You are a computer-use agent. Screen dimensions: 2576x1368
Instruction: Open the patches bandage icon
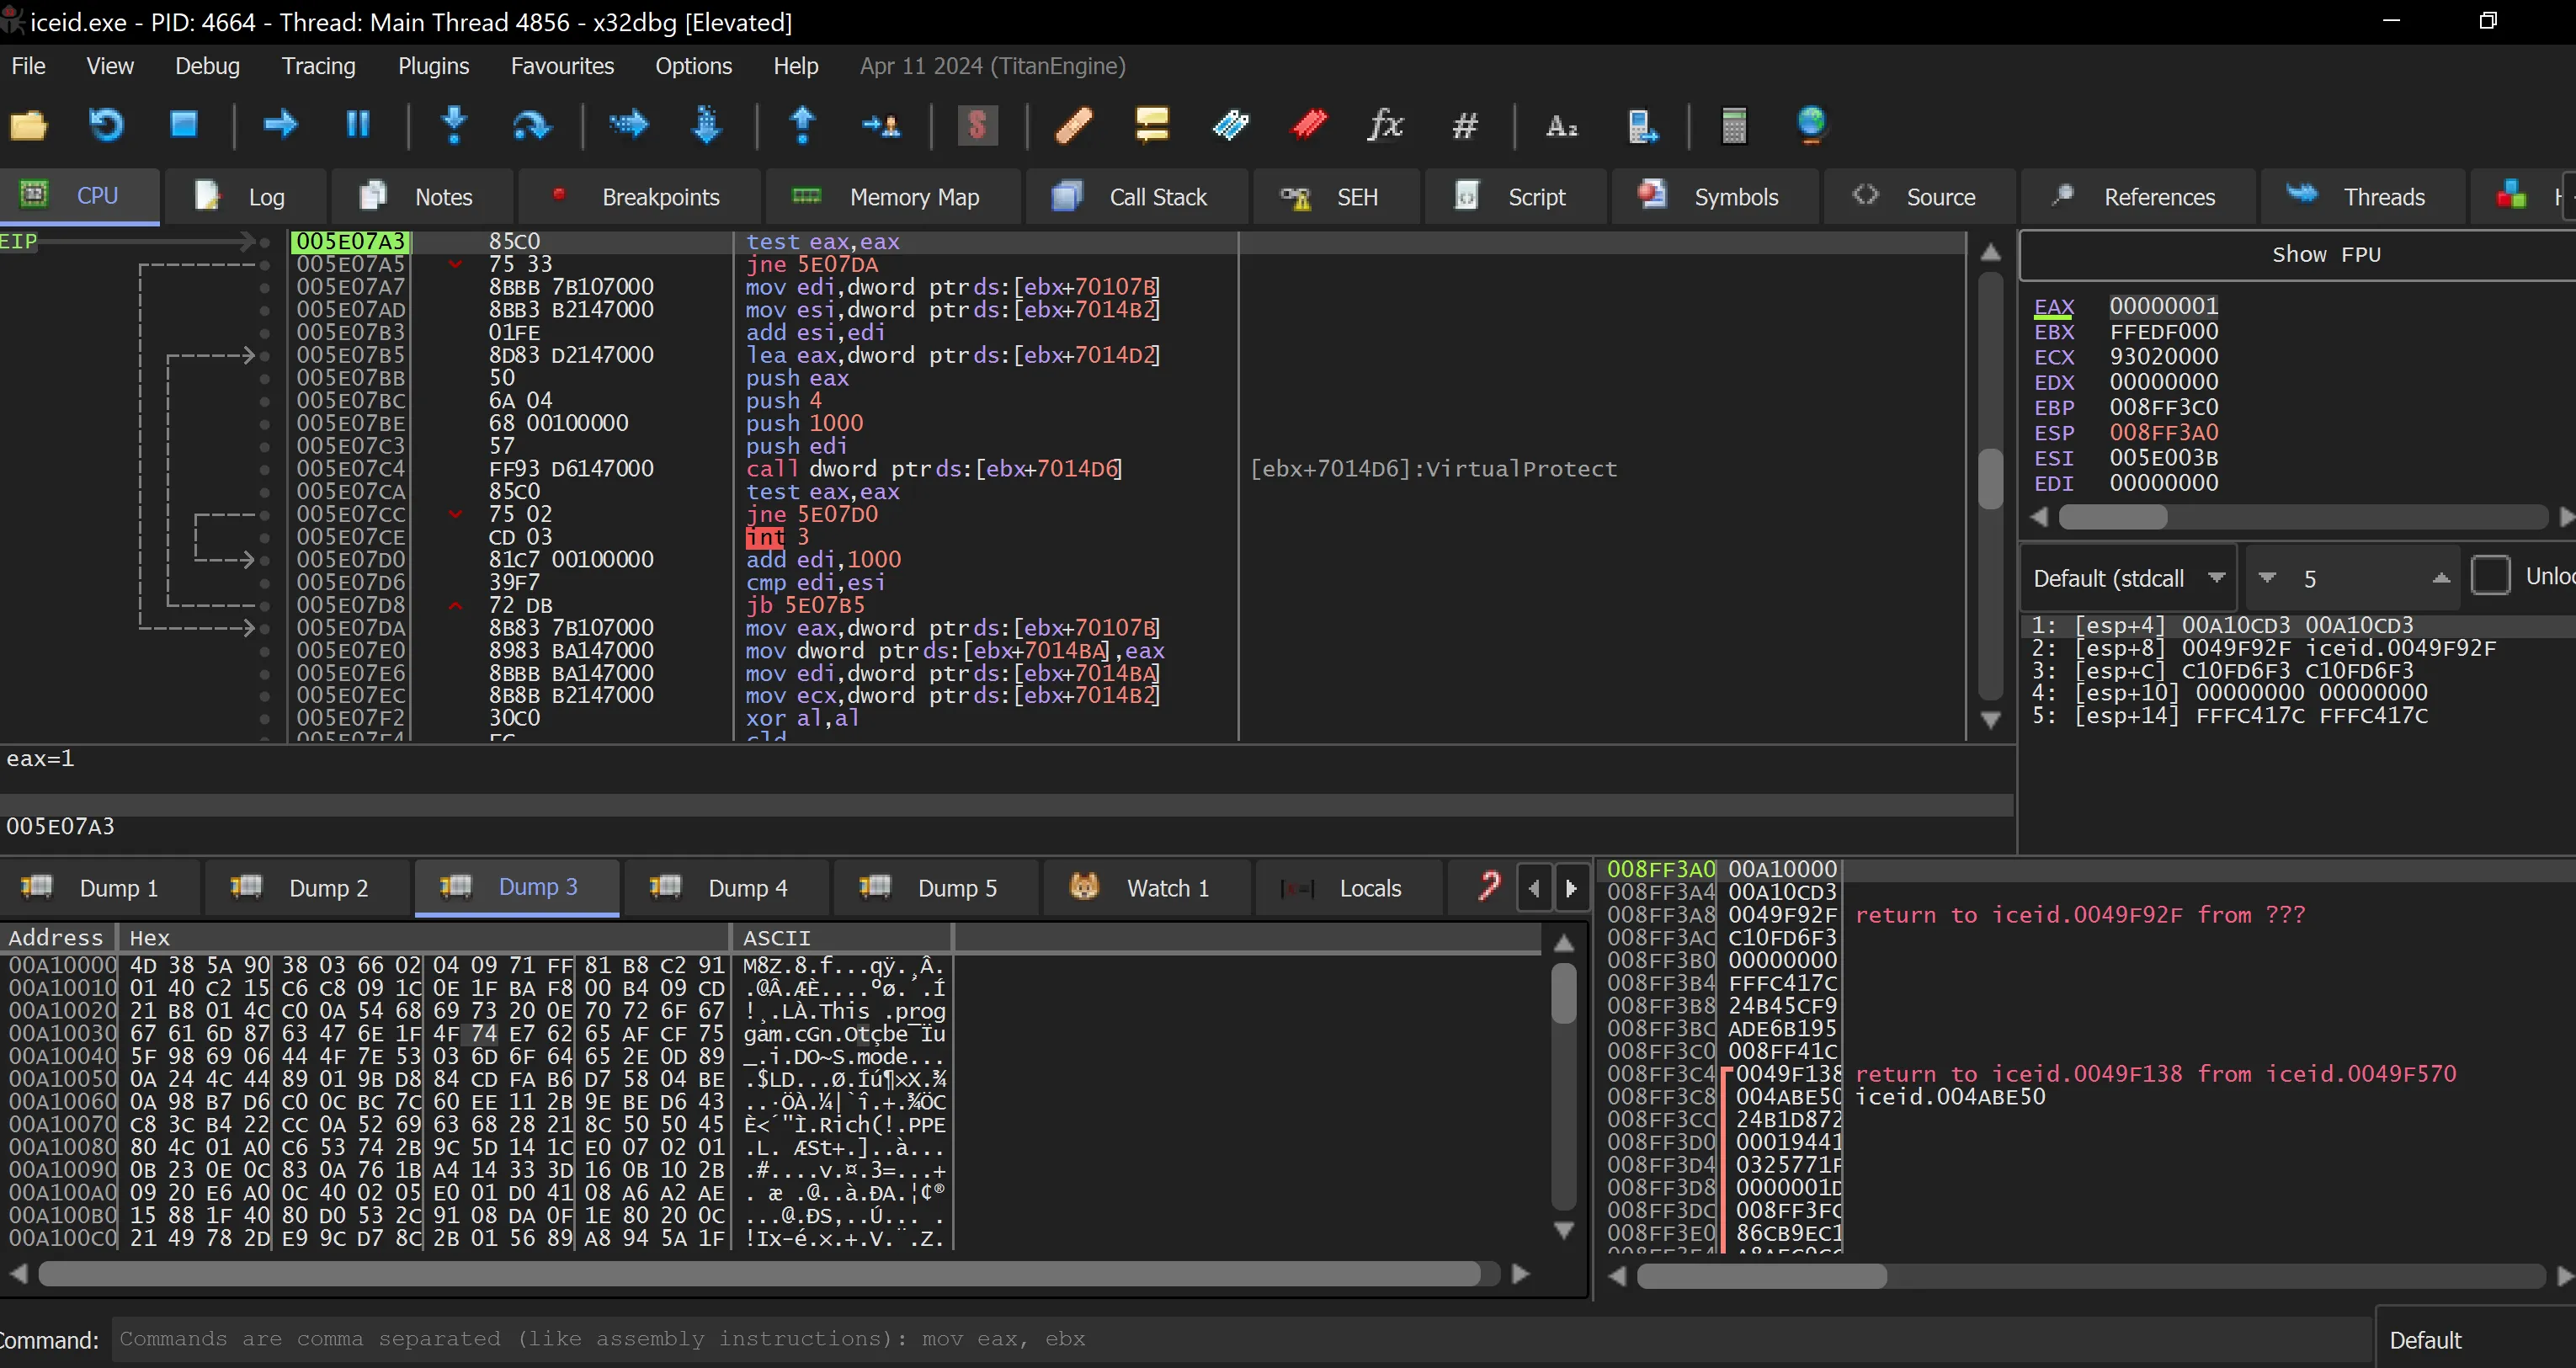(x=1073, y=125)
